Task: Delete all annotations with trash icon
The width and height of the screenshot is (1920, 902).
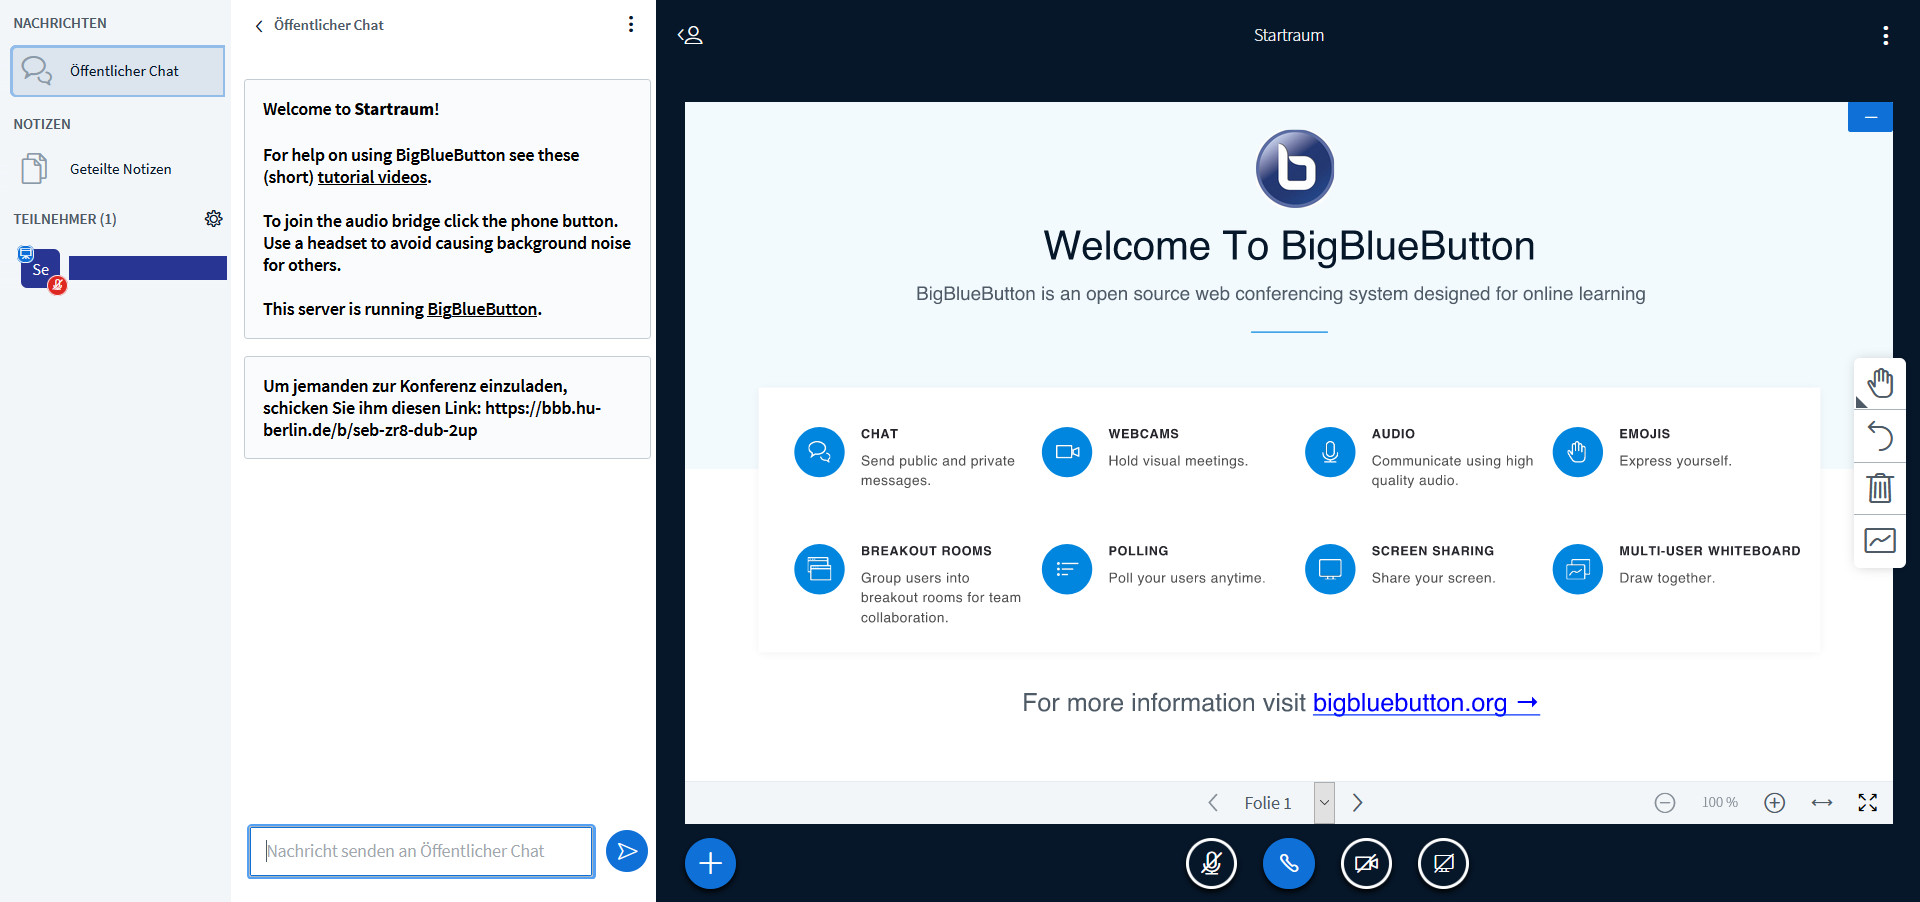Action: click(x=1880, y=488)
